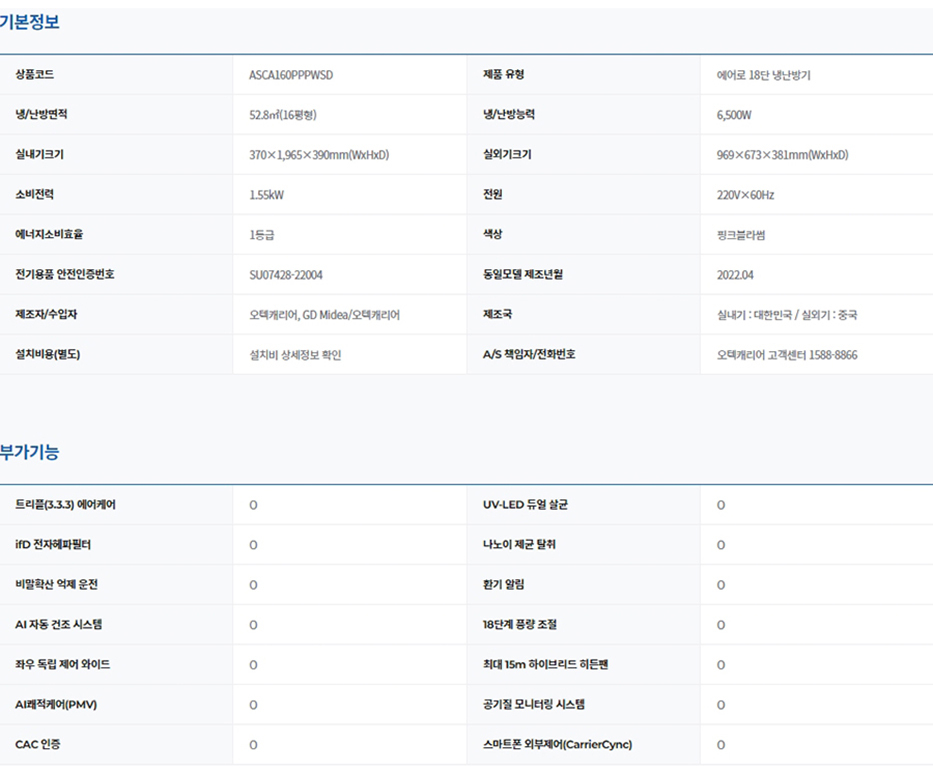This screenshot has height=772, width=933.
Task: Click the 2022.04 manufacture date
Action: pos(735,275)
